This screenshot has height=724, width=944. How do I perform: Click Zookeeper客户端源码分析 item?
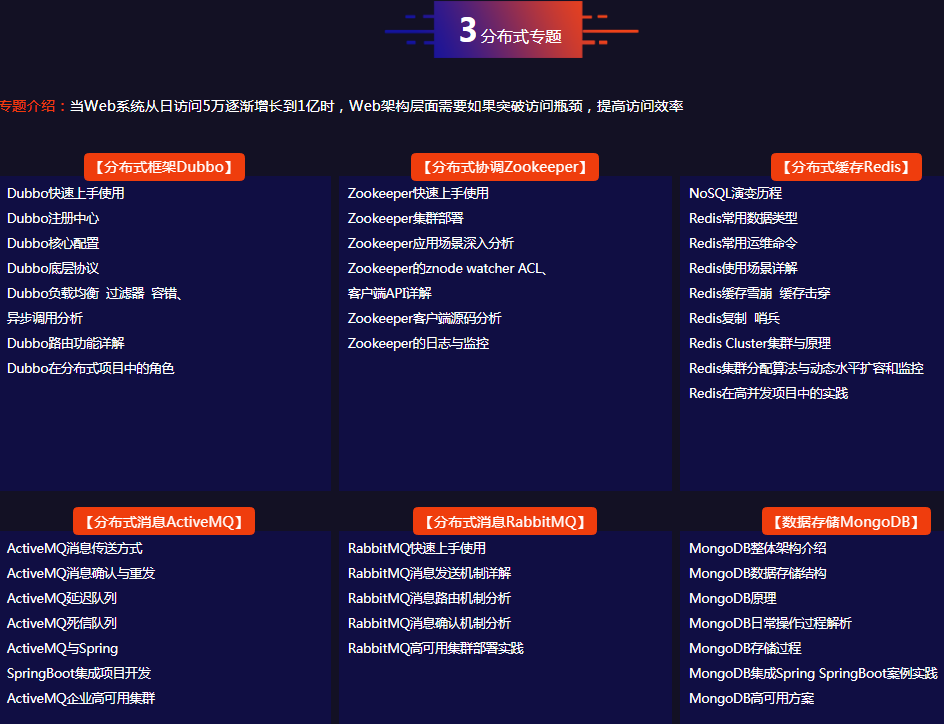425,318
